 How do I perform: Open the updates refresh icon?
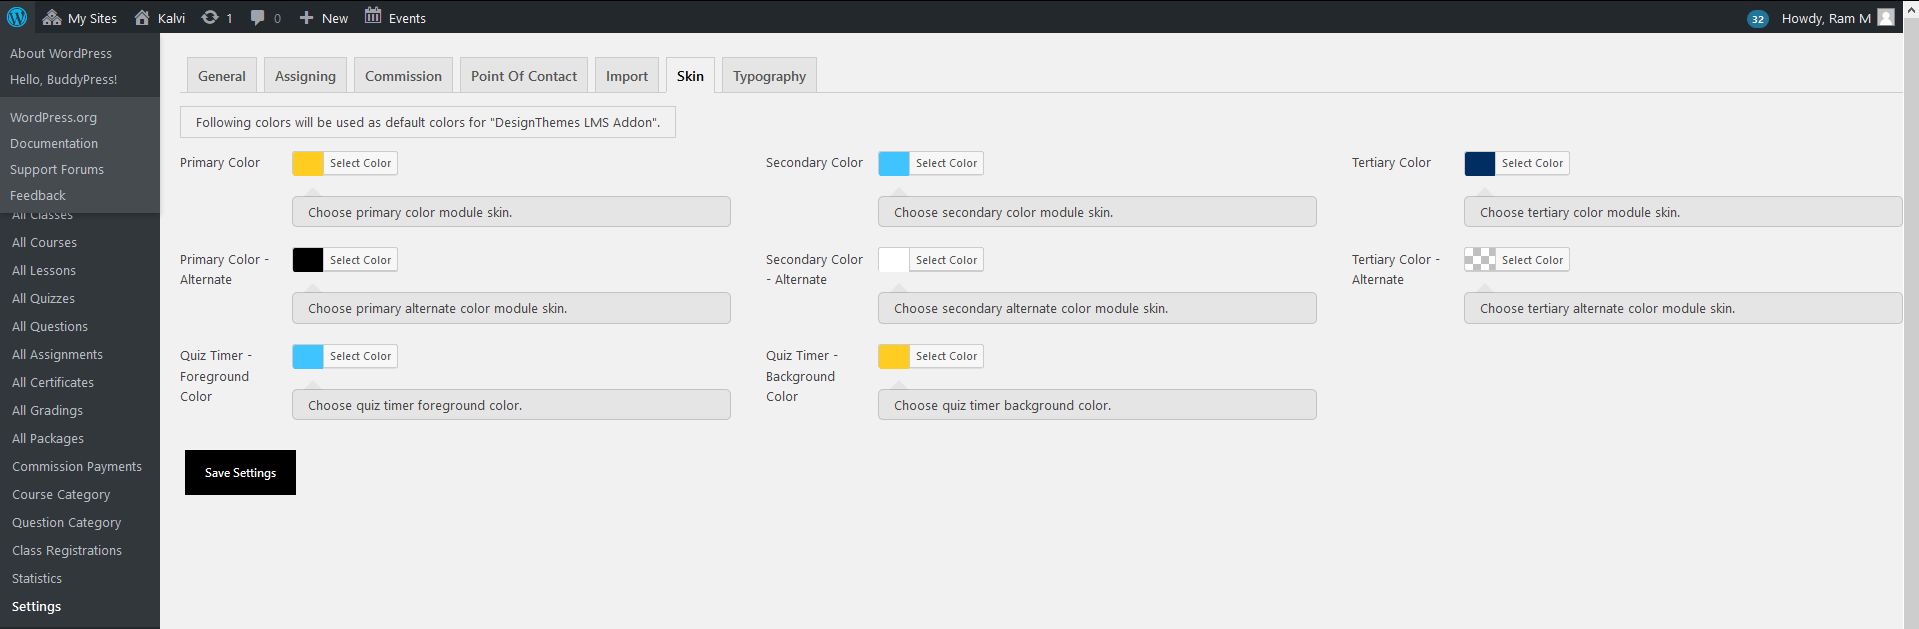tap(210, 17)
